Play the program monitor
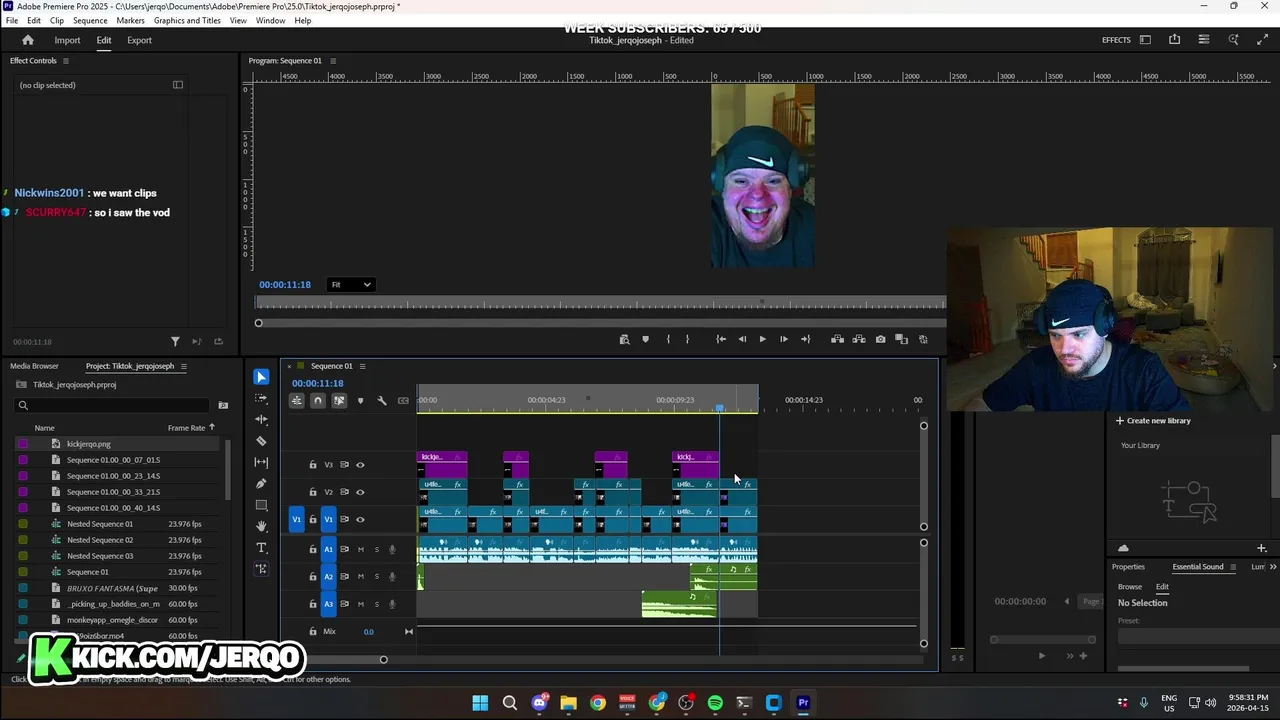Screen dimensions: 1280x720 coord(762,339)
